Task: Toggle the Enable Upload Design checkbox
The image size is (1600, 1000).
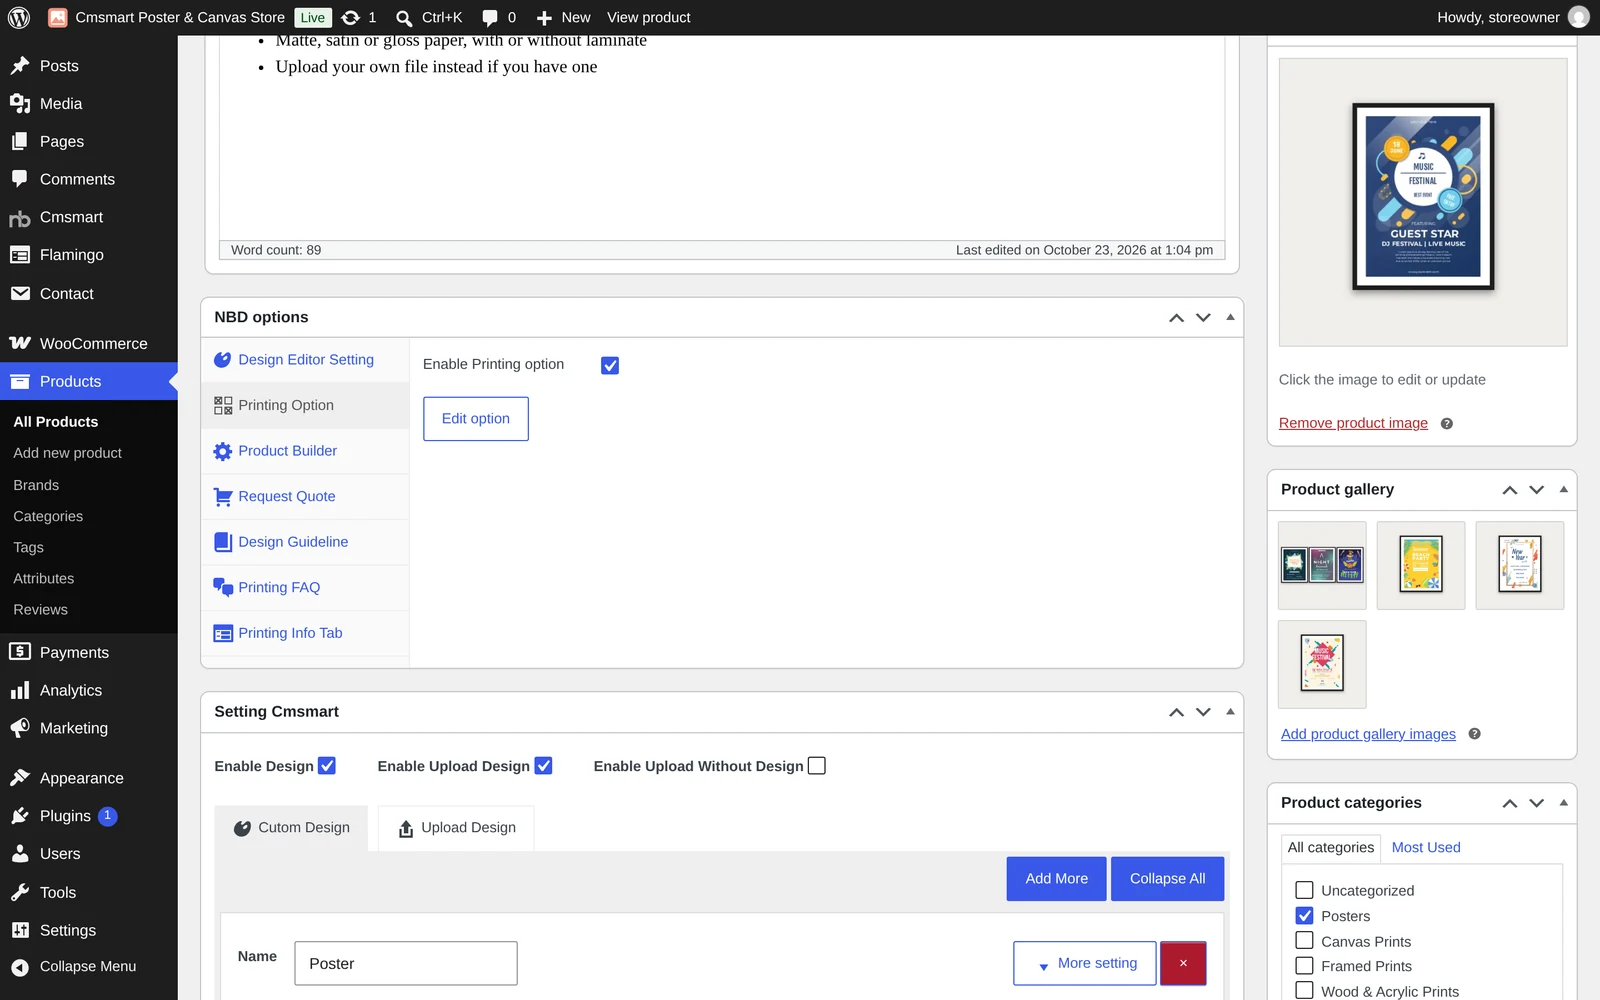Action: pyautogui.click(x=543, y=766)
